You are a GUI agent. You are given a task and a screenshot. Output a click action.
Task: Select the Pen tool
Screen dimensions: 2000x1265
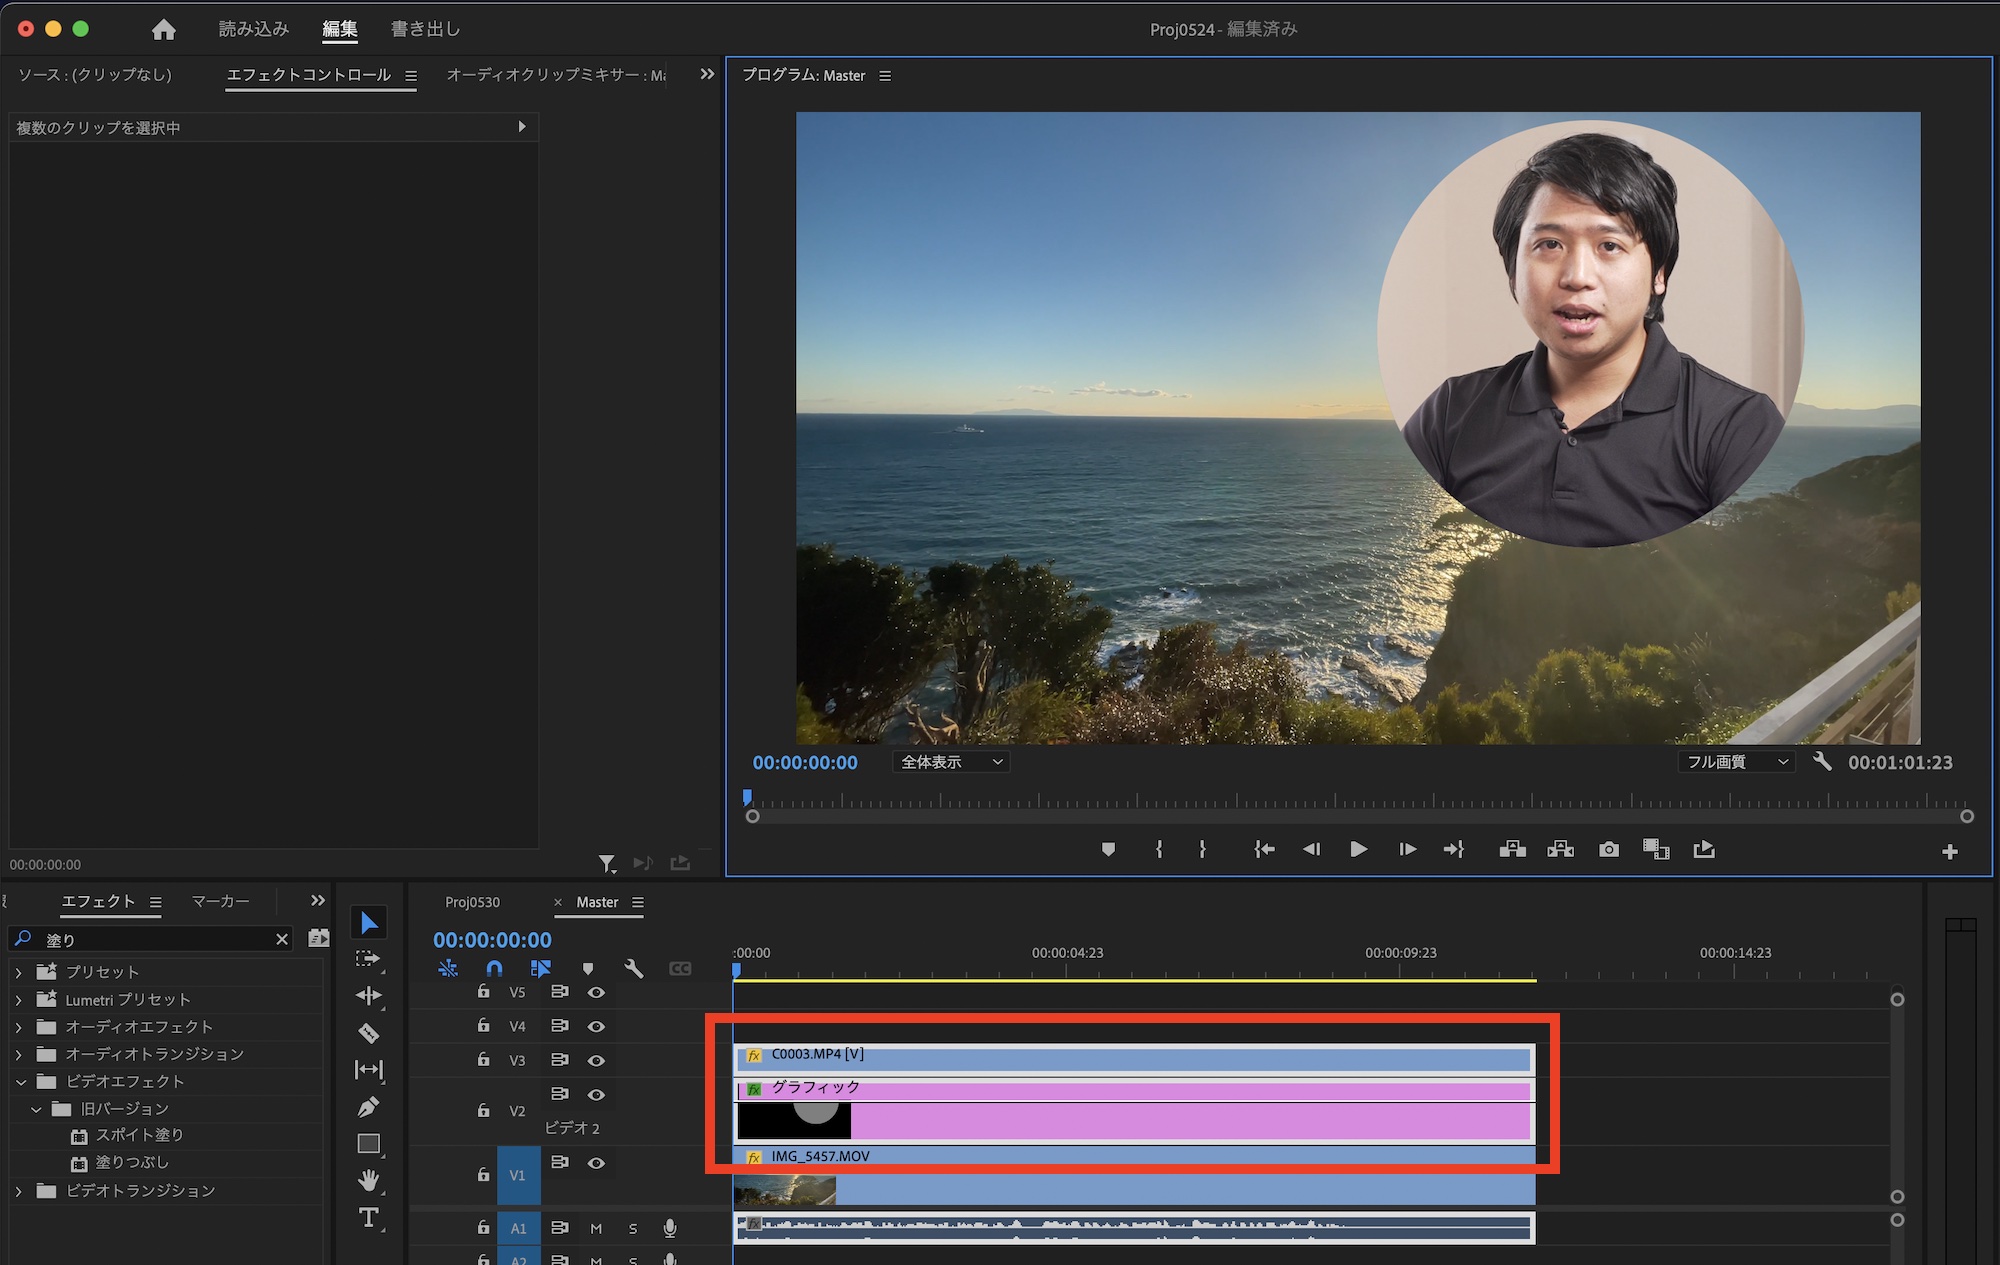(x=368, y=1107)
